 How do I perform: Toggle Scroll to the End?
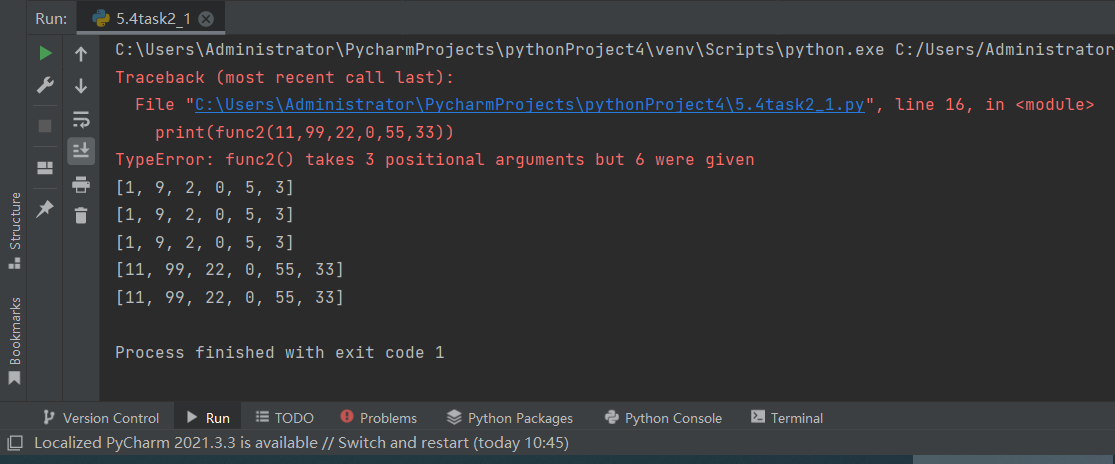pos(81,151)
